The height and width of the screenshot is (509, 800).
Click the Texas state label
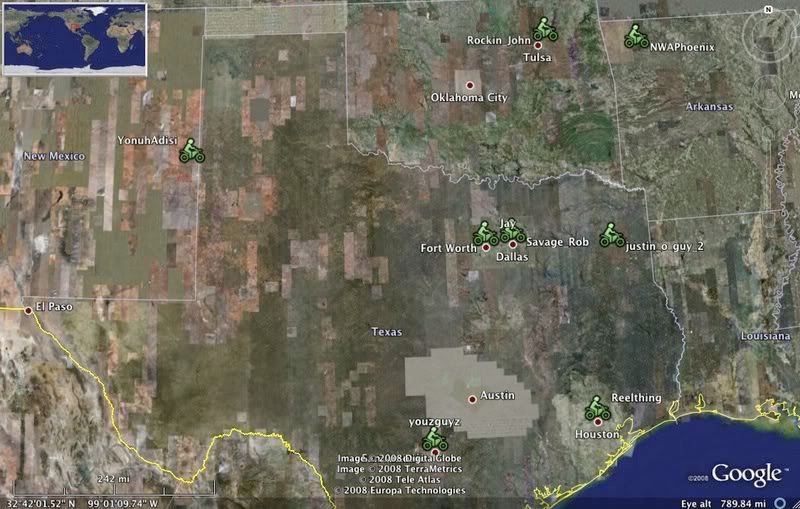pyautogui.click(x=387, y=332)
